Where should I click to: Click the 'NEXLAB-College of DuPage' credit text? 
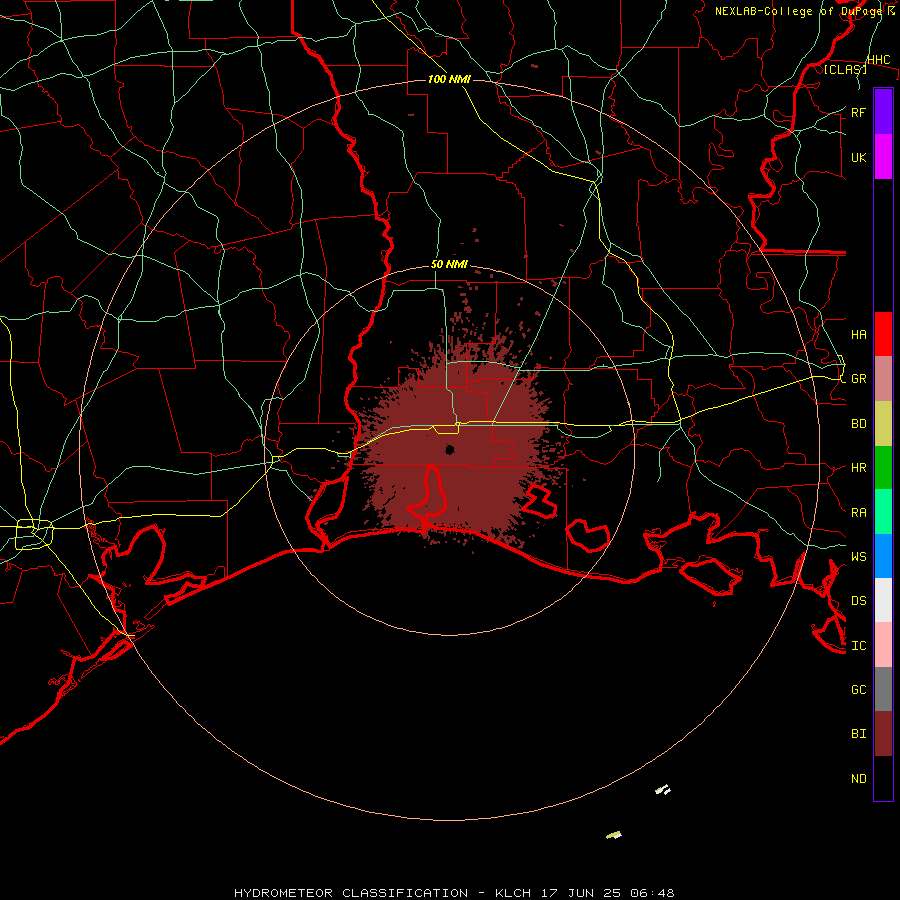(799, 11)
